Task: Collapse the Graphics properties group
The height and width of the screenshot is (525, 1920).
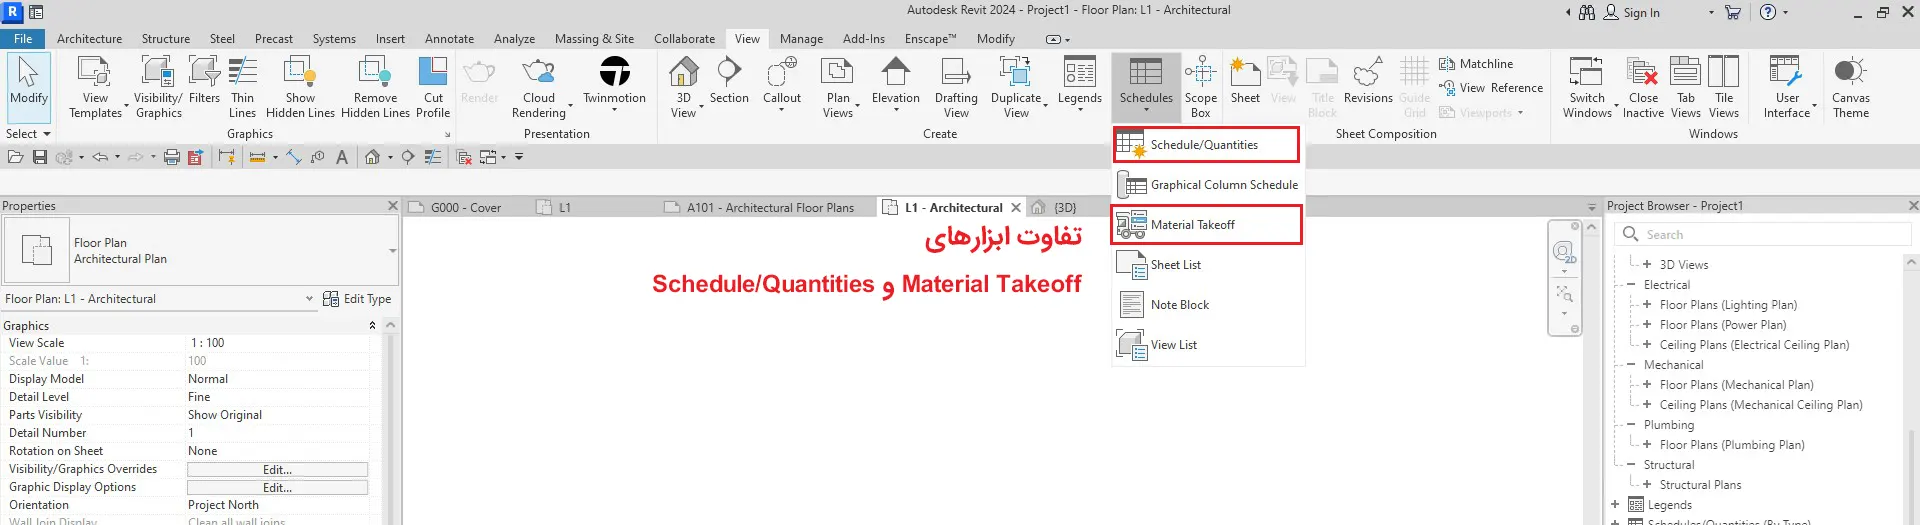Action: pos(372,326)
